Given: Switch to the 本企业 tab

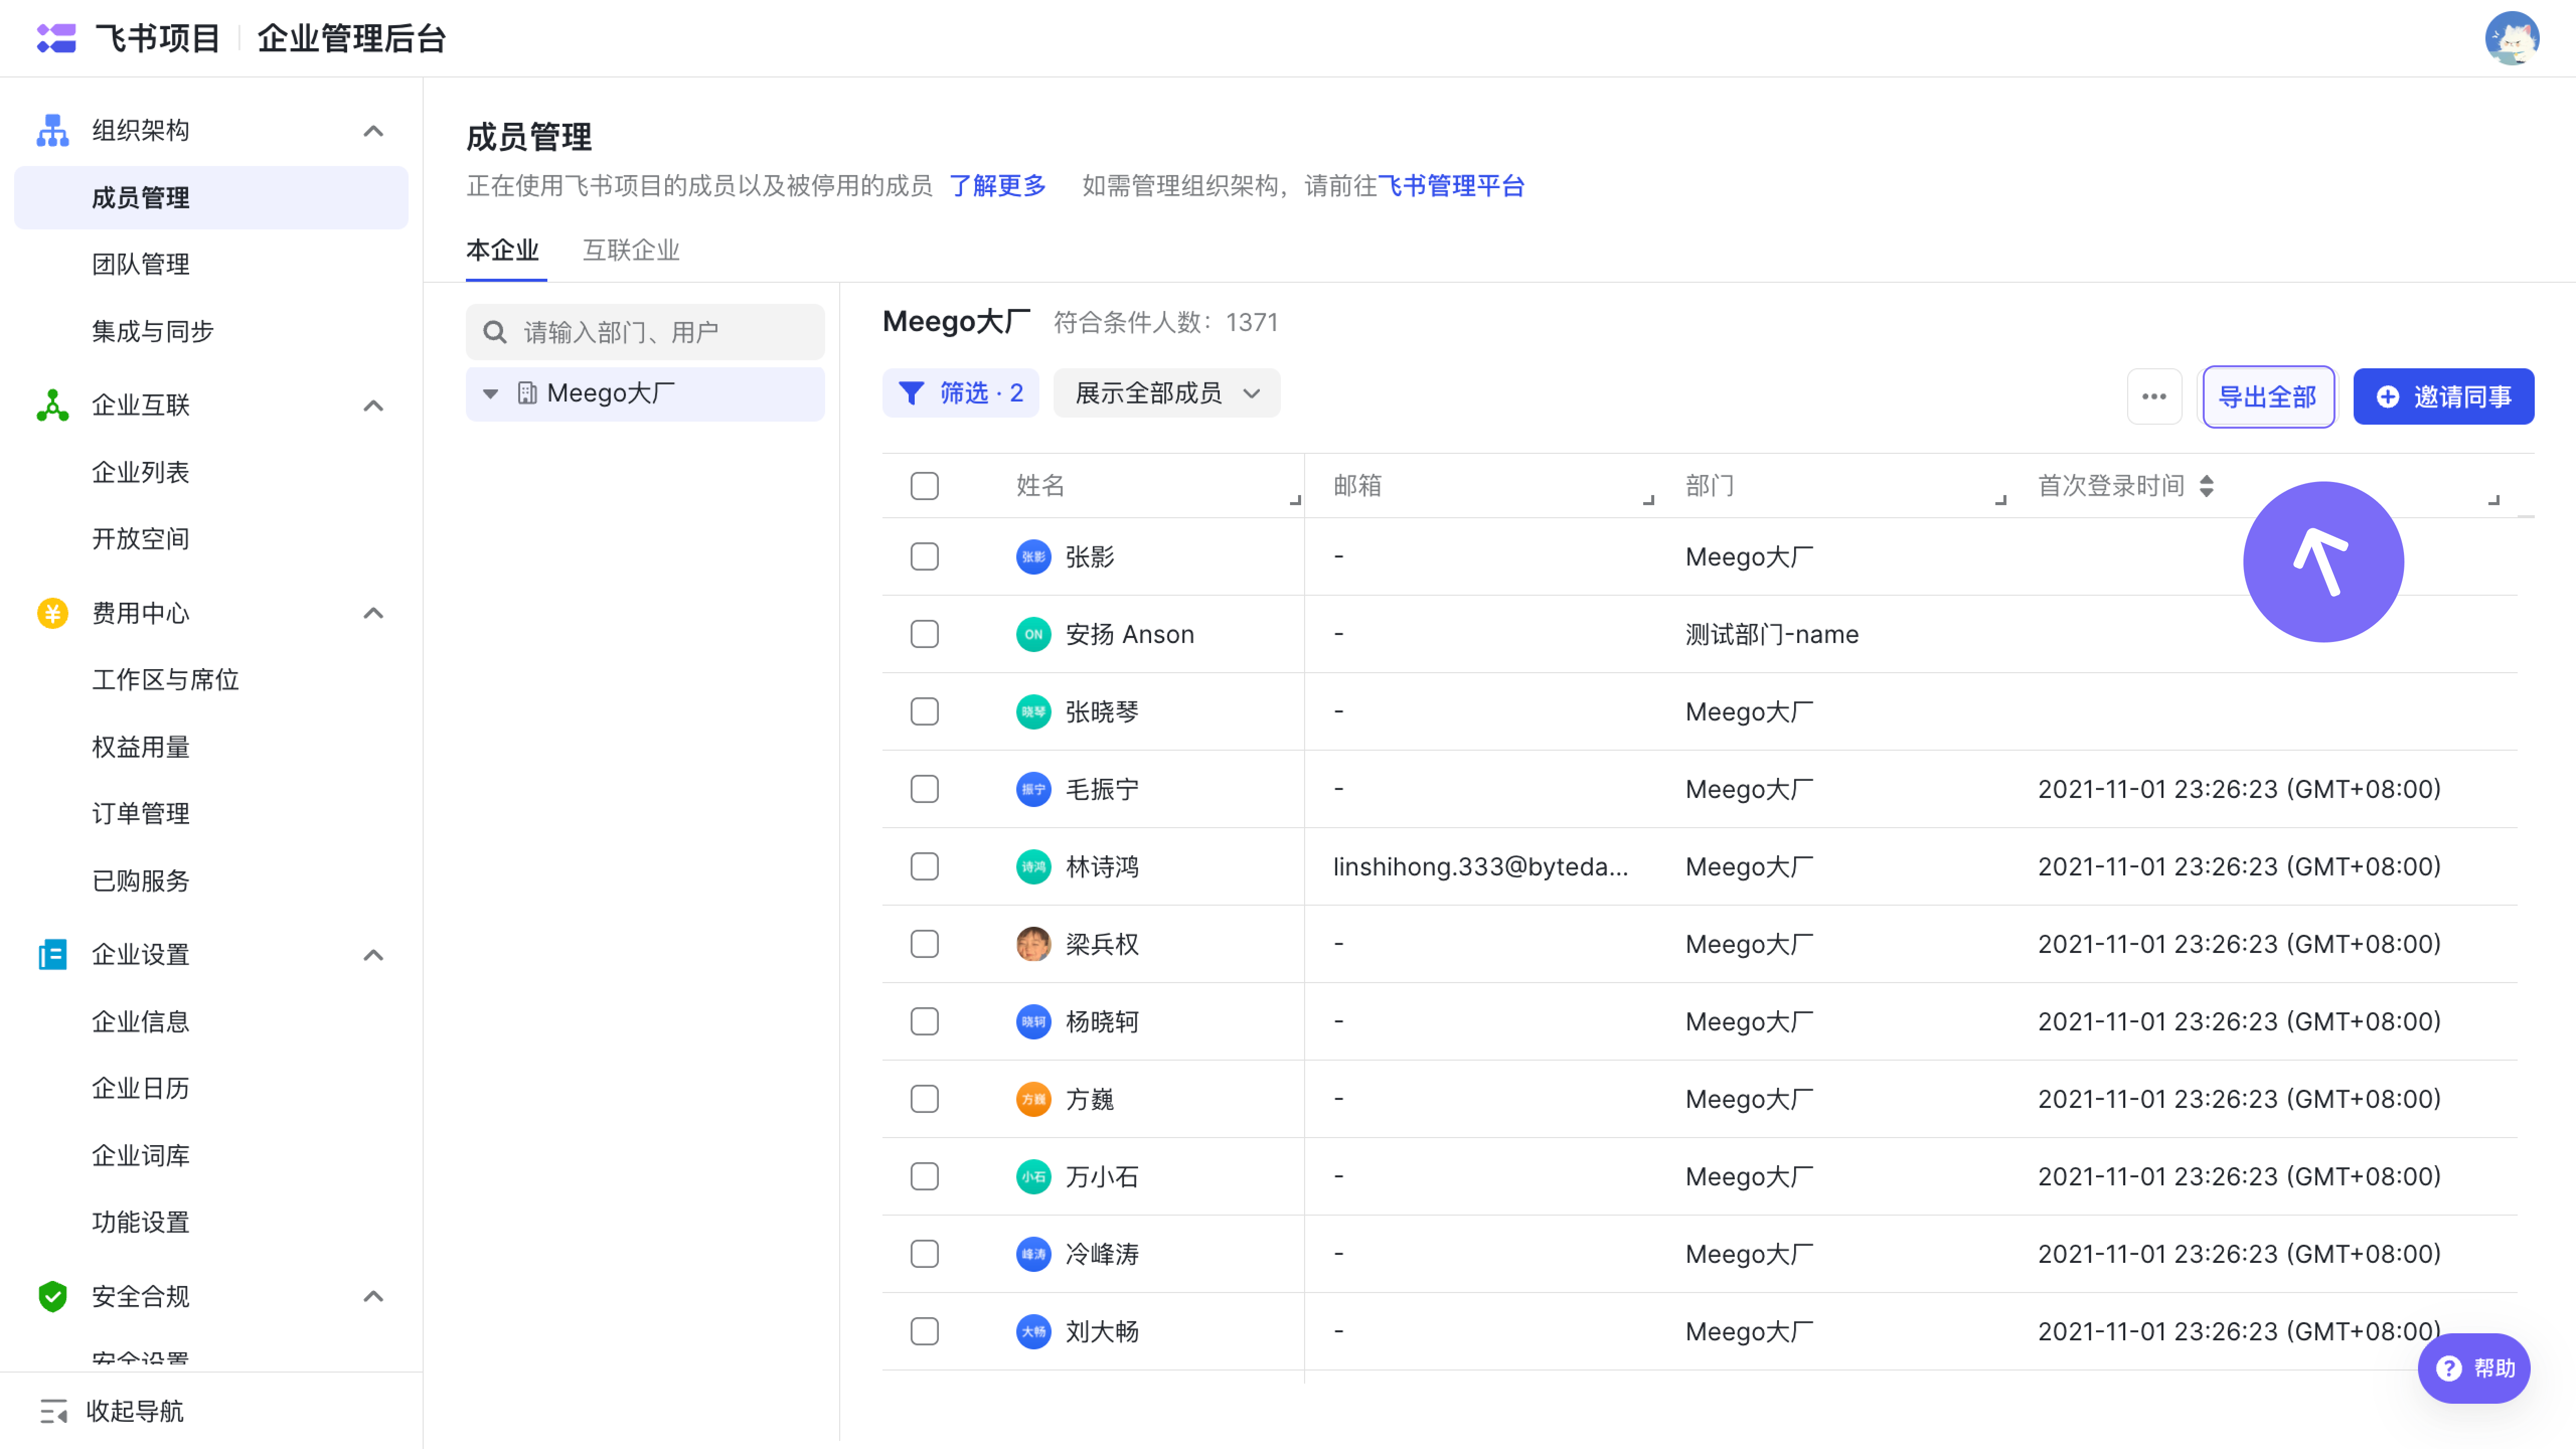Looking at the screenshot, I should (503, 250).
